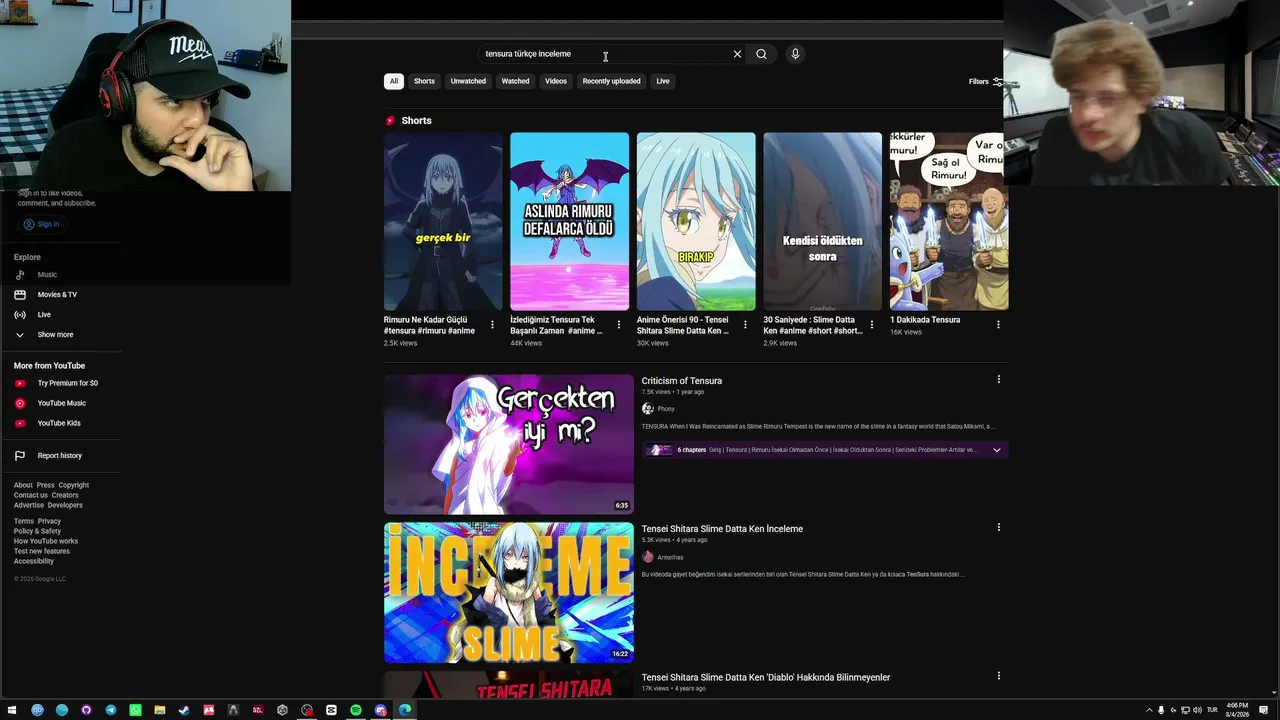Play the 'Gerçekten iyi mi?' video thumbnail
The width and height of the screenshot is (1280, 720).
pyautogui.click(x=509, y=444)
